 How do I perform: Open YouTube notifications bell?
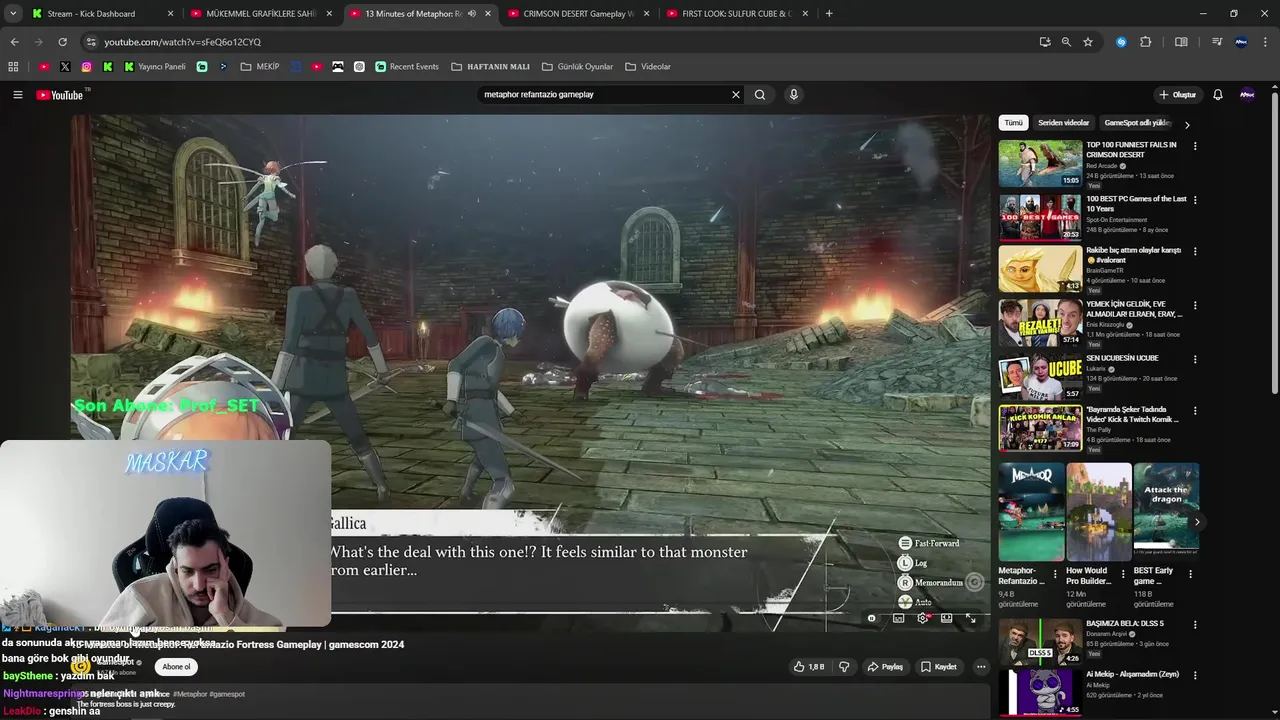click(x=1218, y=95)
